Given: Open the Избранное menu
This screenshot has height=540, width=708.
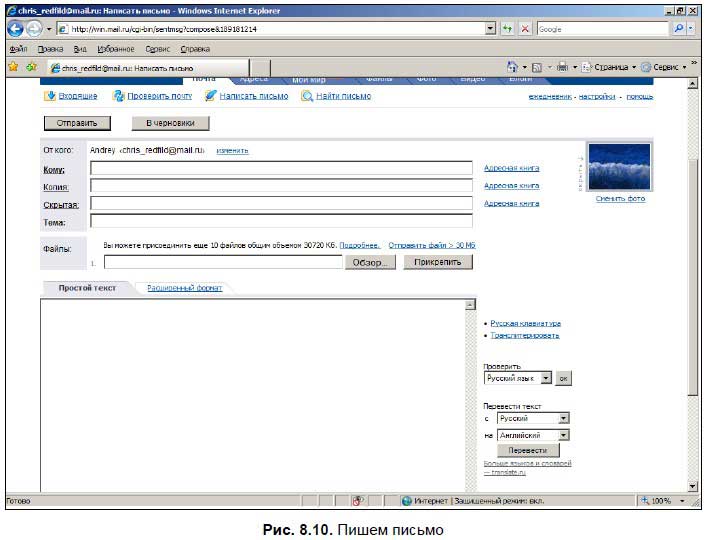Looking at the screenshot, I should tap(116, 49).
